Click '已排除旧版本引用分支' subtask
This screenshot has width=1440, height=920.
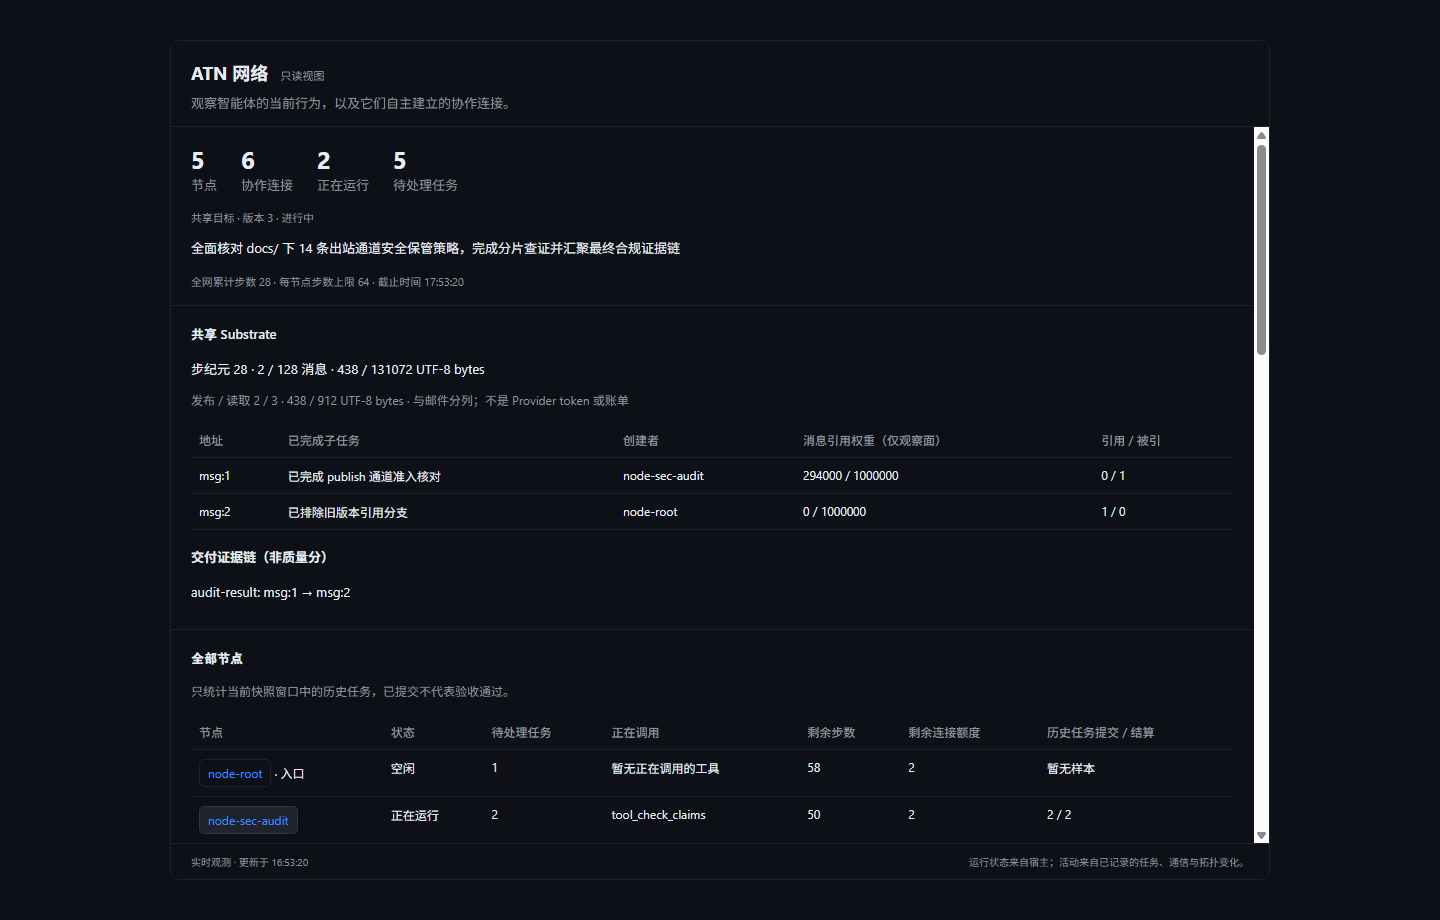[347, 513]
